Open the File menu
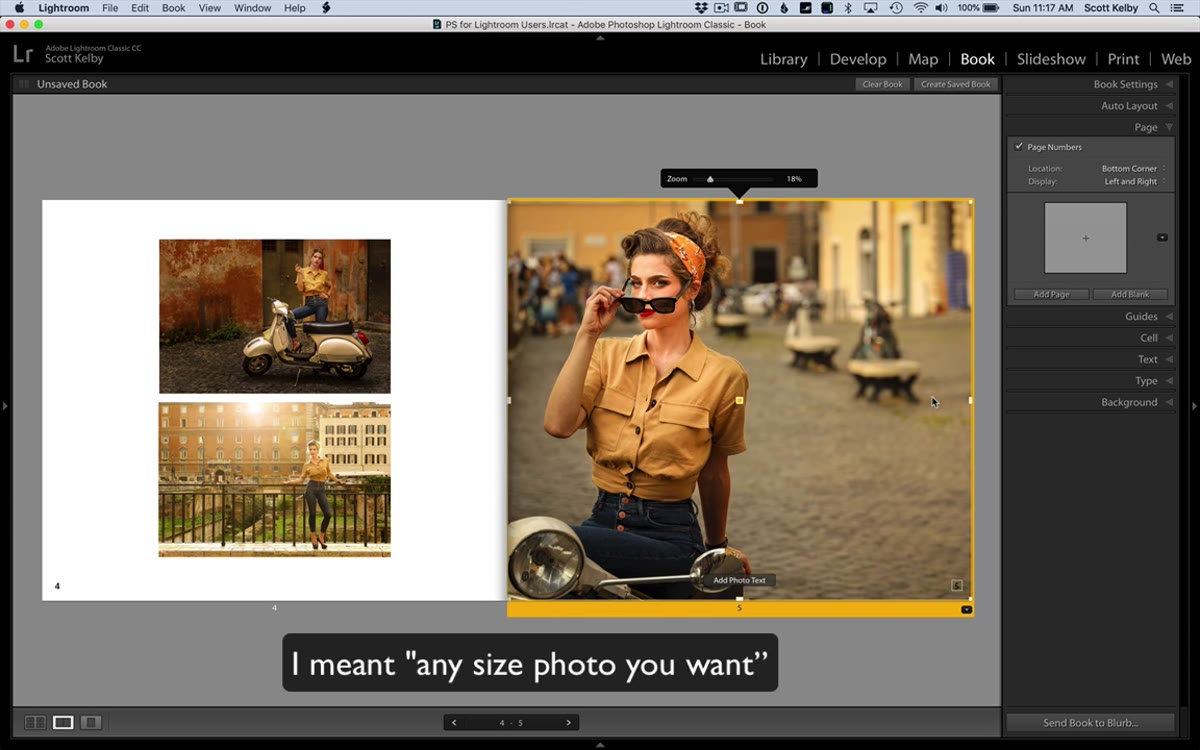This screenshot has width=1200, height=750. tap(110, 8)
